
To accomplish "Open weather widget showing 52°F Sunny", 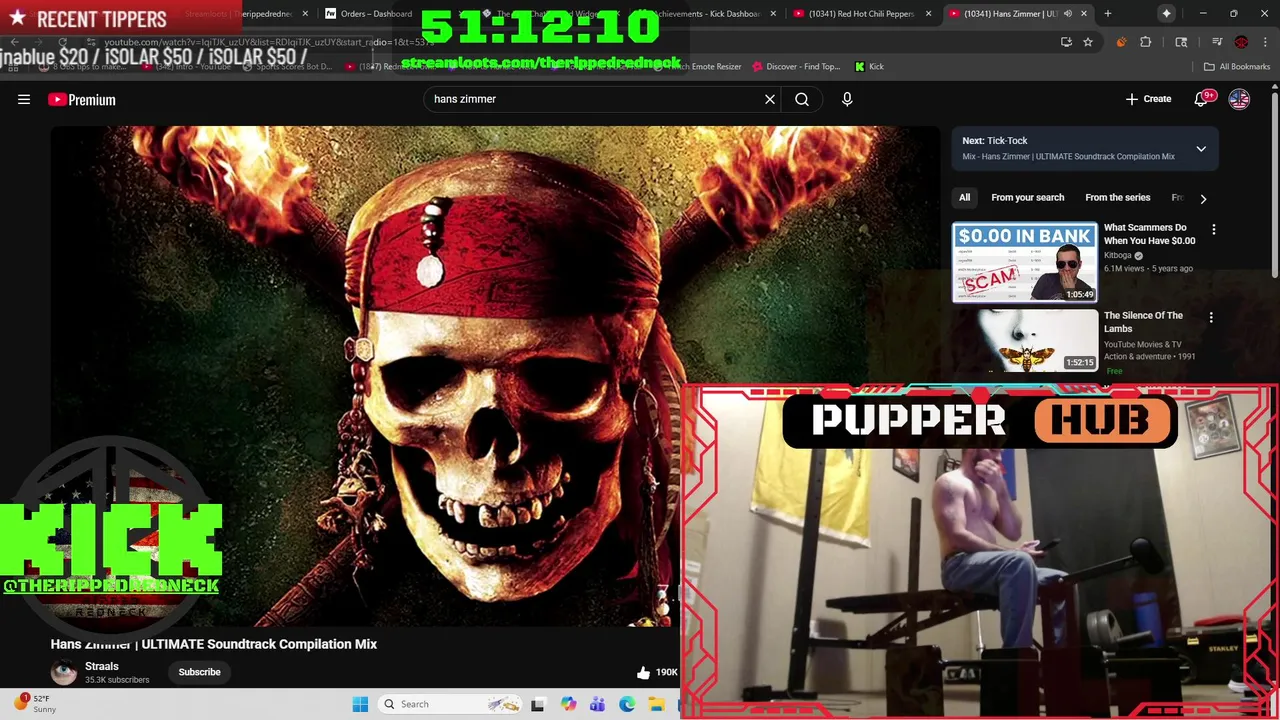I will click(35, 704).
